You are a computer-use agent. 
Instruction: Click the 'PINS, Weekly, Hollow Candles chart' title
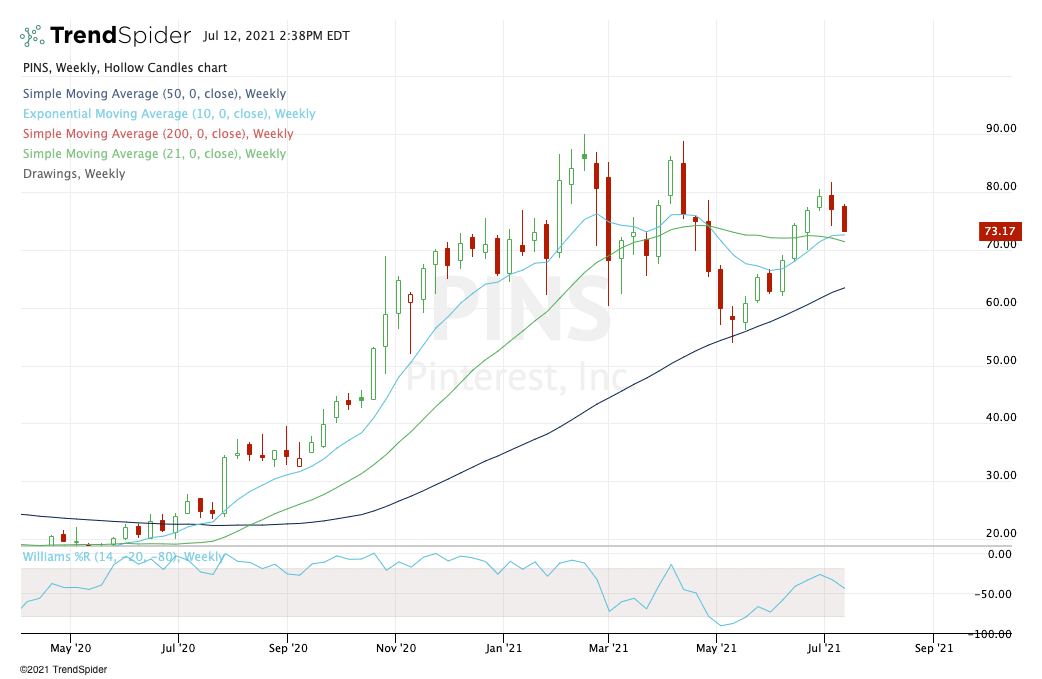click(125, 68)
